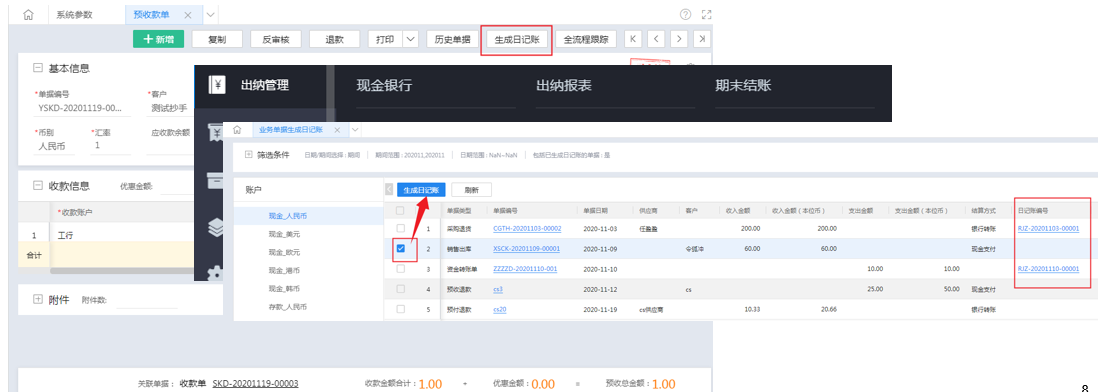Click the 单据编号 field YSKD-20201119

click(x=83, y=108)
